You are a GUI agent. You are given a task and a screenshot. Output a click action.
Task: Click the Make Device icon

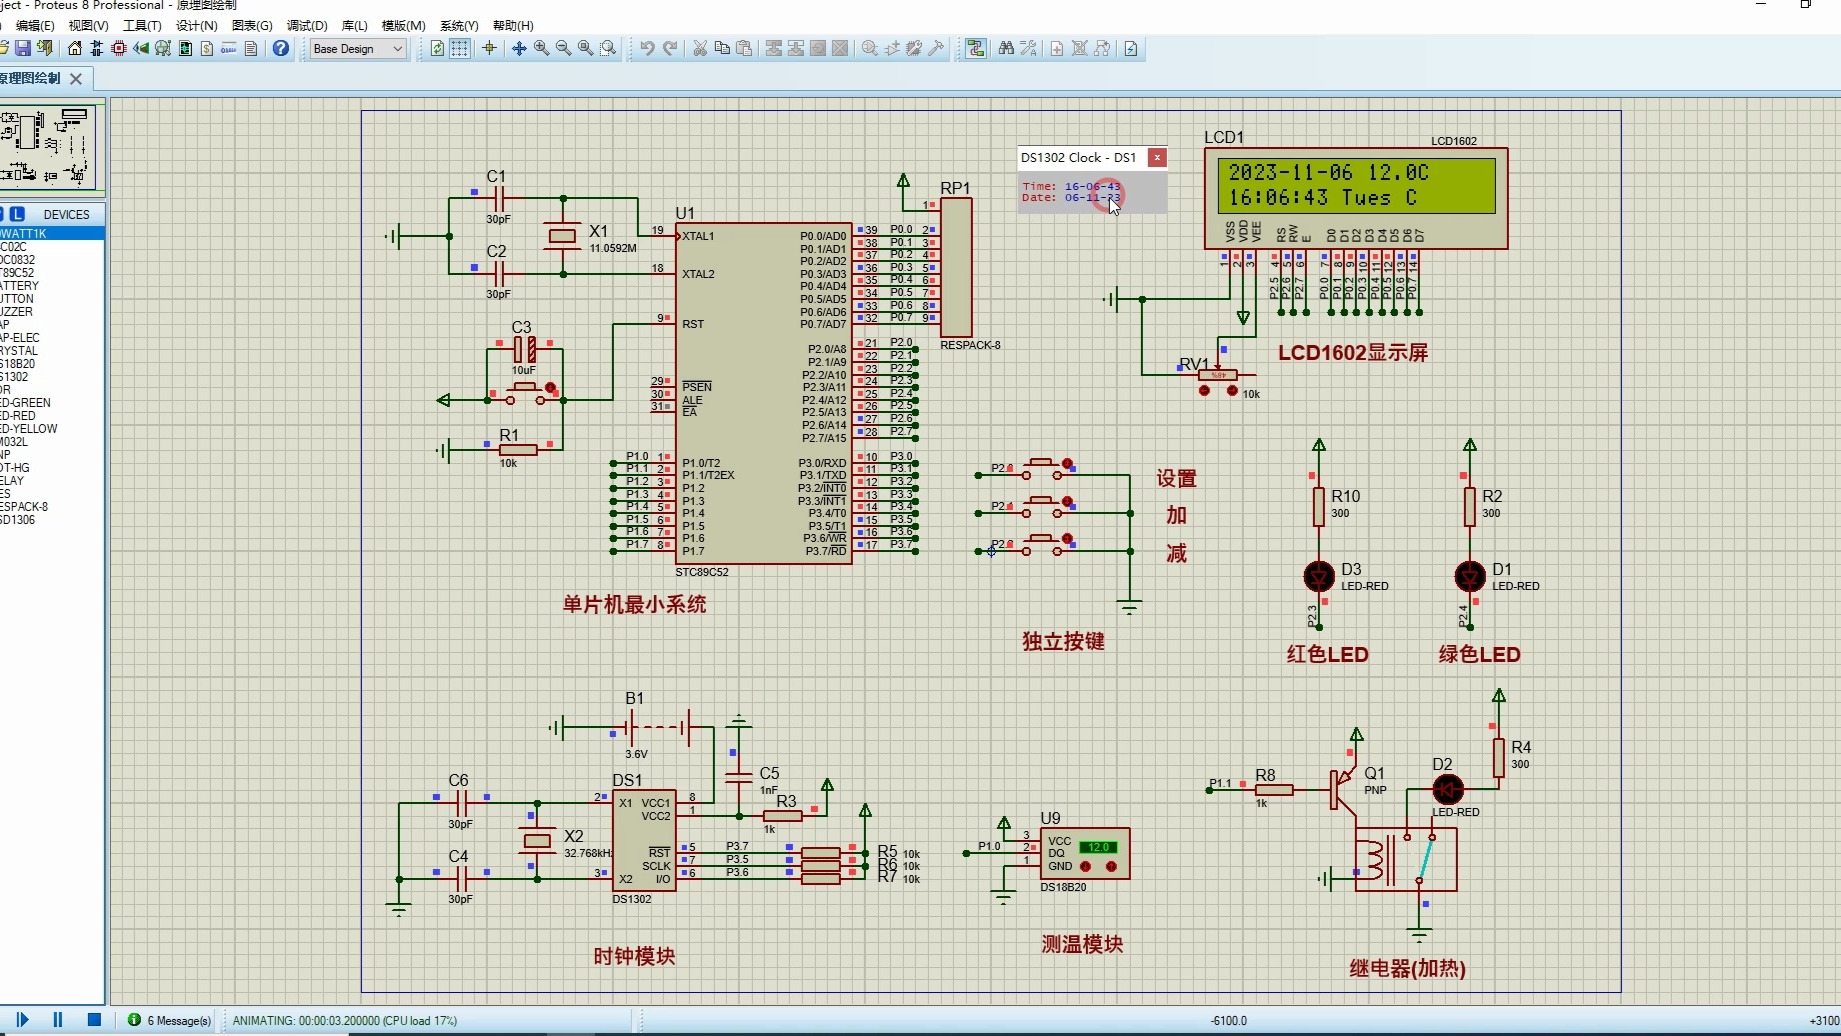pyautogui.click(x=892, y=48)
